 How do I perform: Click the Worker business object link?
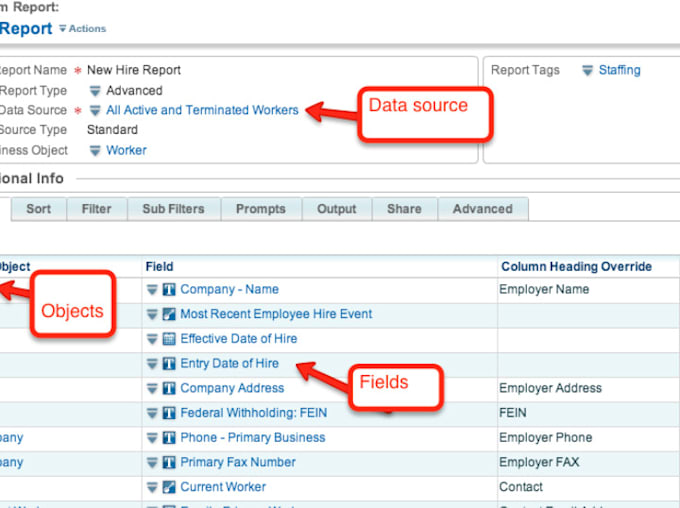[126, 151]
